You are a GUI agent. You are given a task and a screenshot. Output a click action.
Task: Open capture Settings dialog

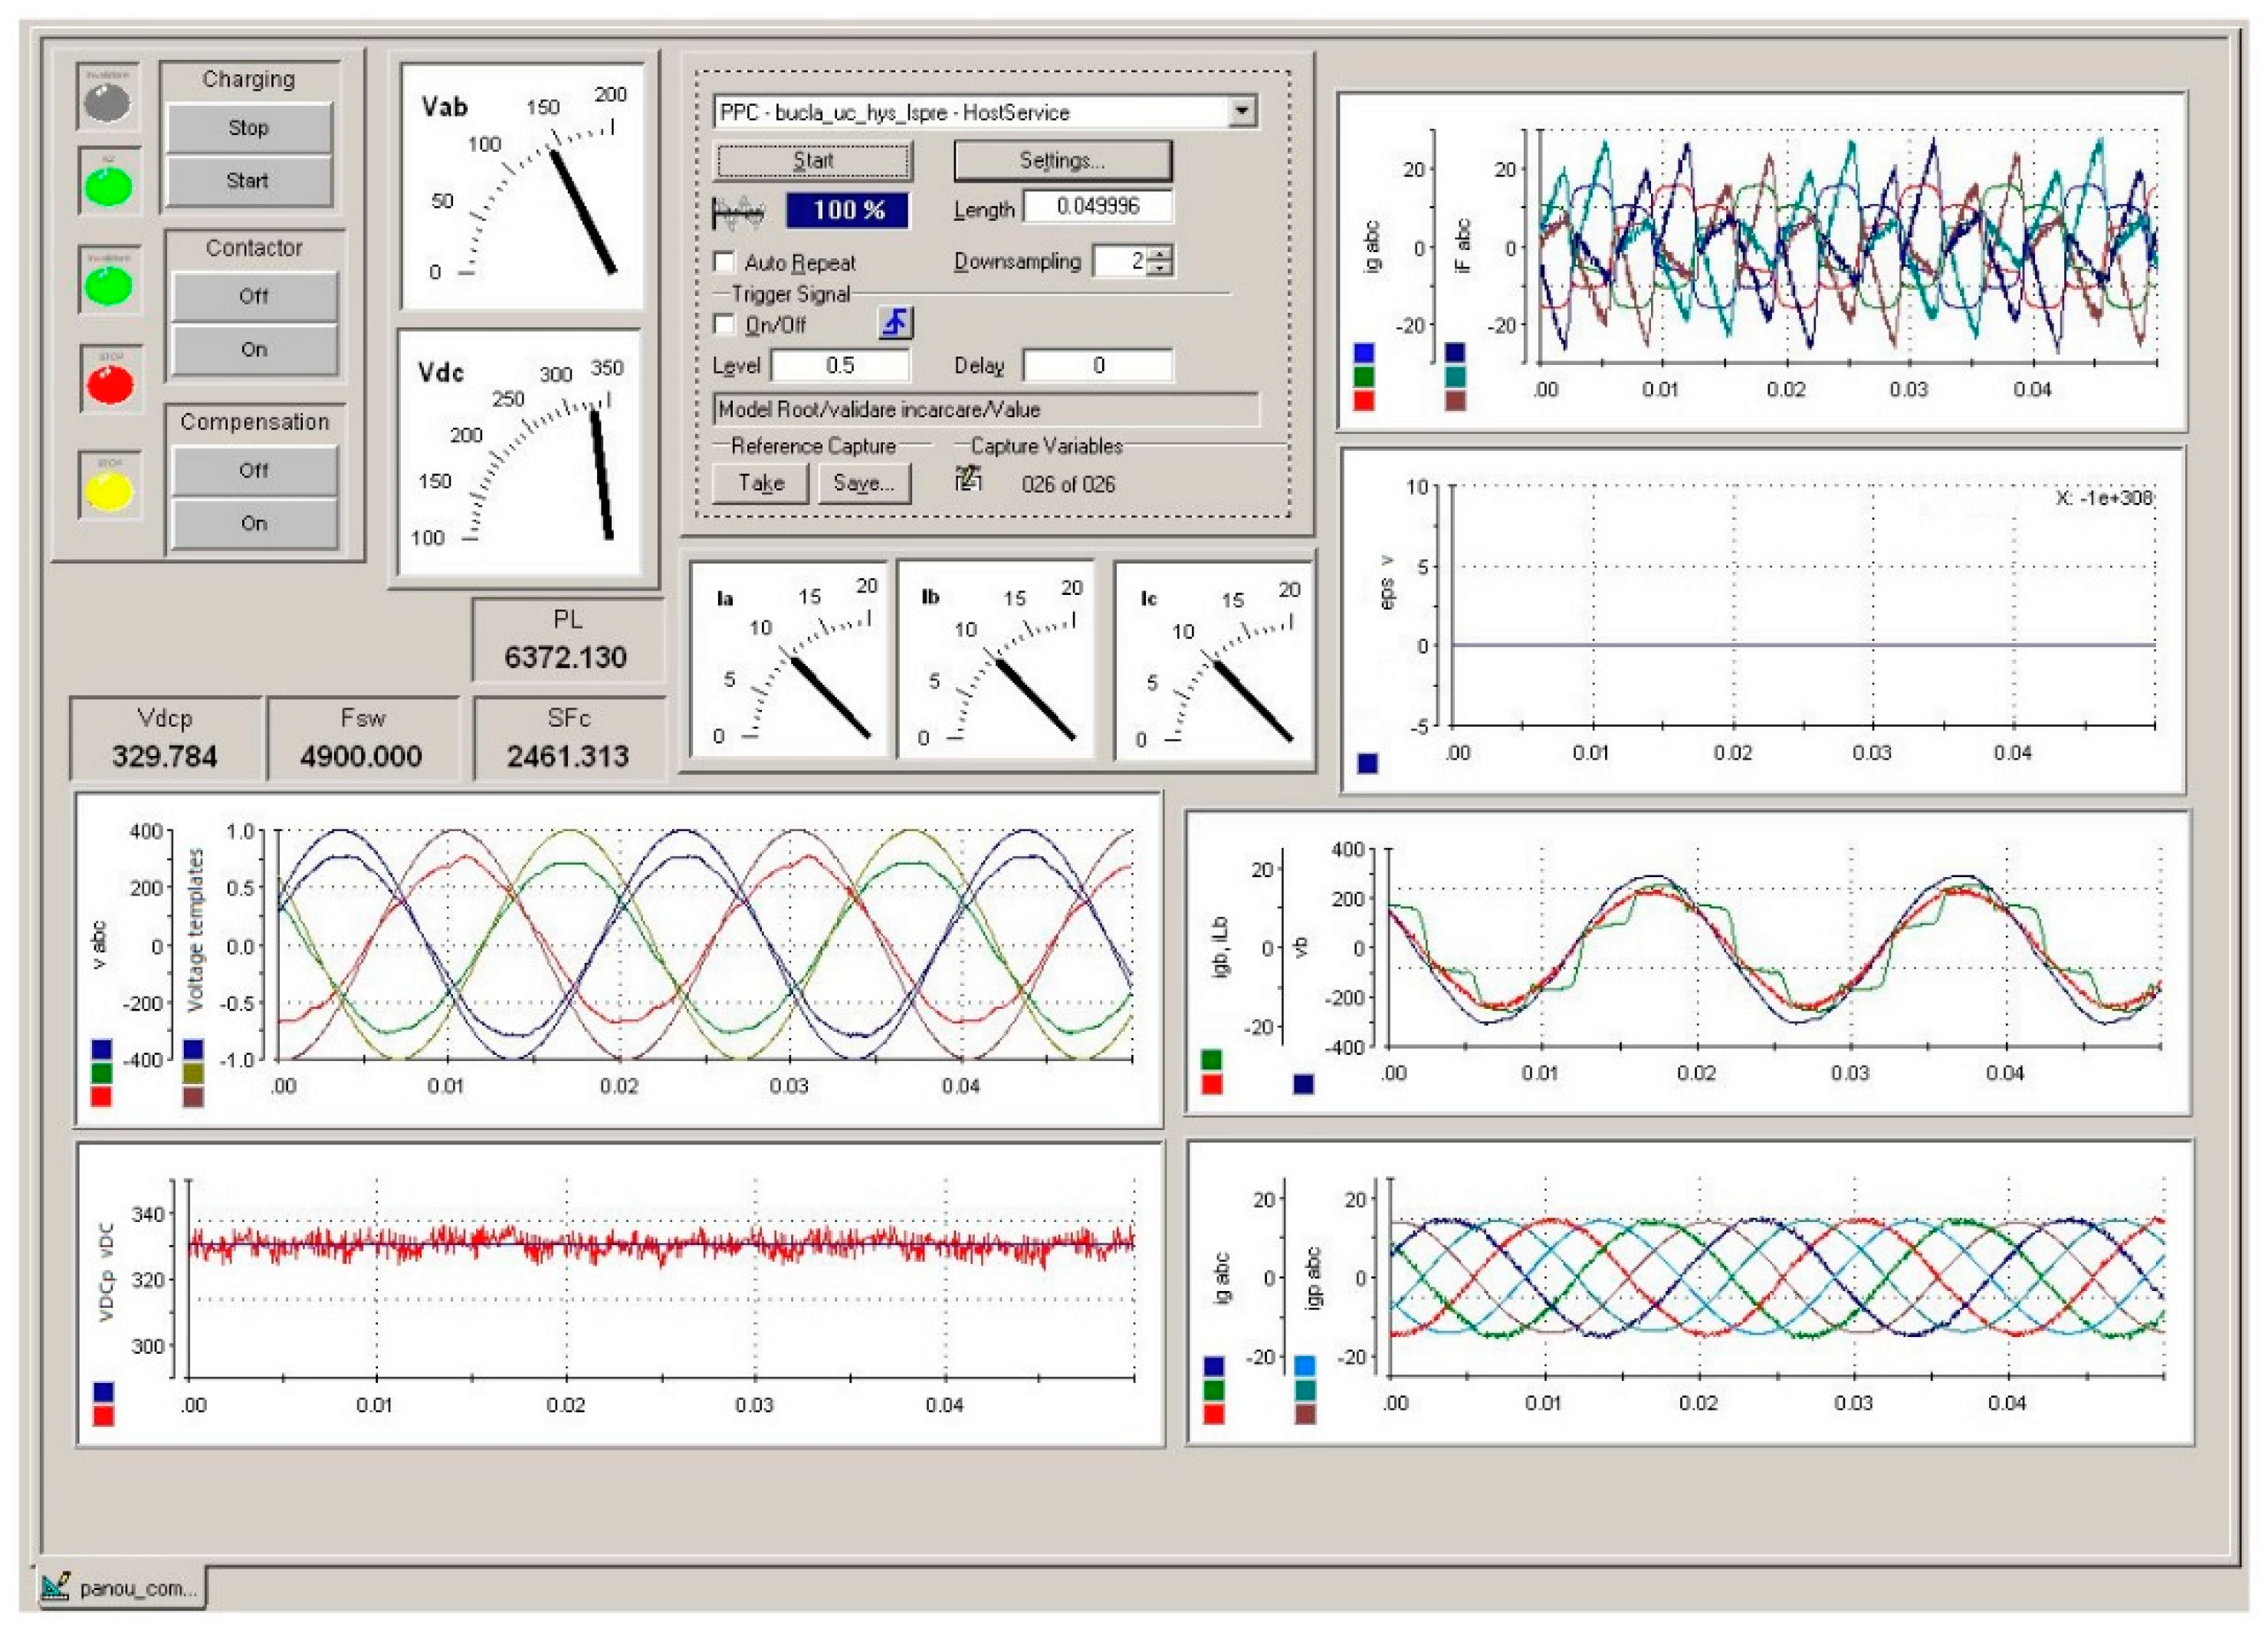click(x=1062, y=160)
